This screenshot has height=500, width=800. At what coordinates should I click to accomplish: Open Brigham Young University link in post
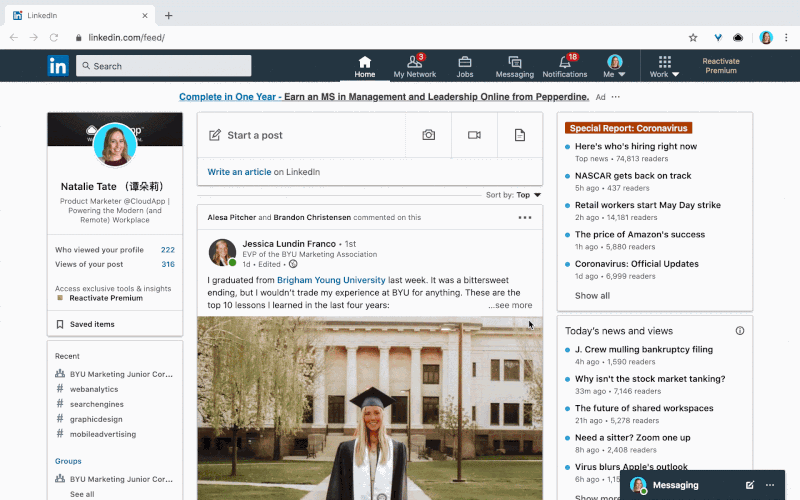tap(331, 280)
